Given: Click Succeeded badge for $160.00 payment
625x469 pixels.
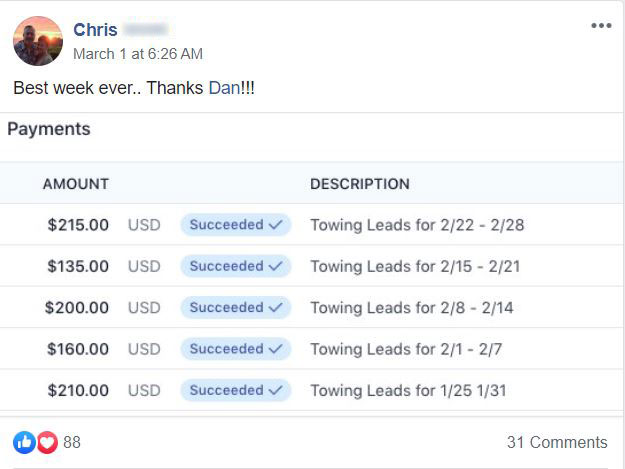Looking at the screenshot, I should tap(236, 349).
